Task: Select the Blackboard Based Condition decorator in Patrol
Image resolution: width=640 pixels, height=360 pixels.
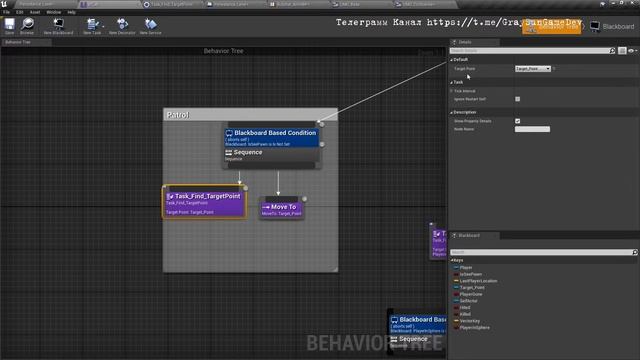Action: pos(271,138)
